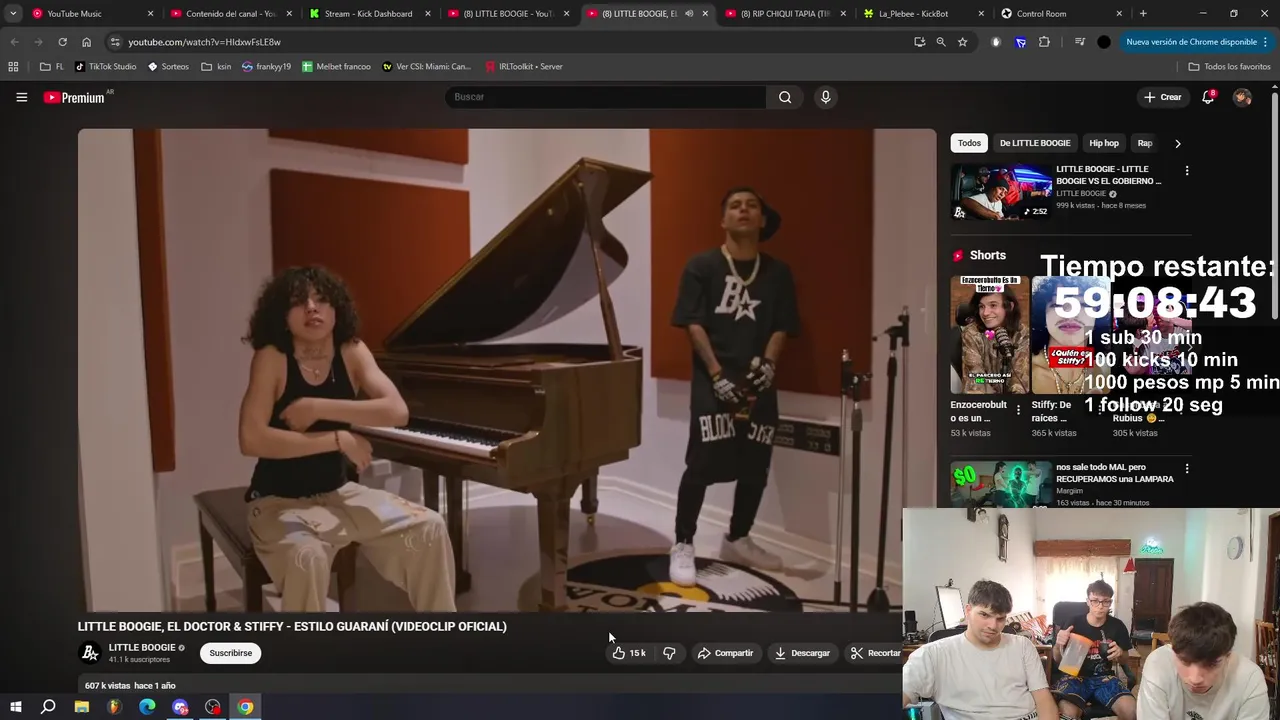
Task: Open Chrome profile avatar
Action: 1104,42
